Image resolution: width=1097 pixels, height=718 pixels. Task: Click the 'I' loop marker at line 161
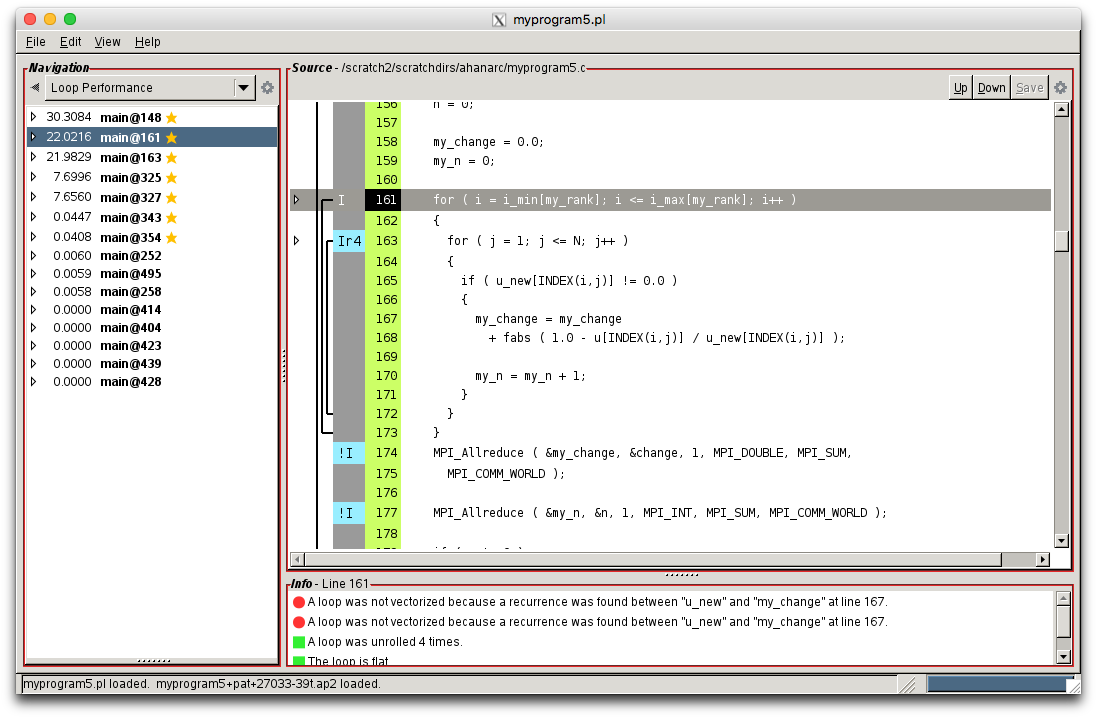[341, 199]
